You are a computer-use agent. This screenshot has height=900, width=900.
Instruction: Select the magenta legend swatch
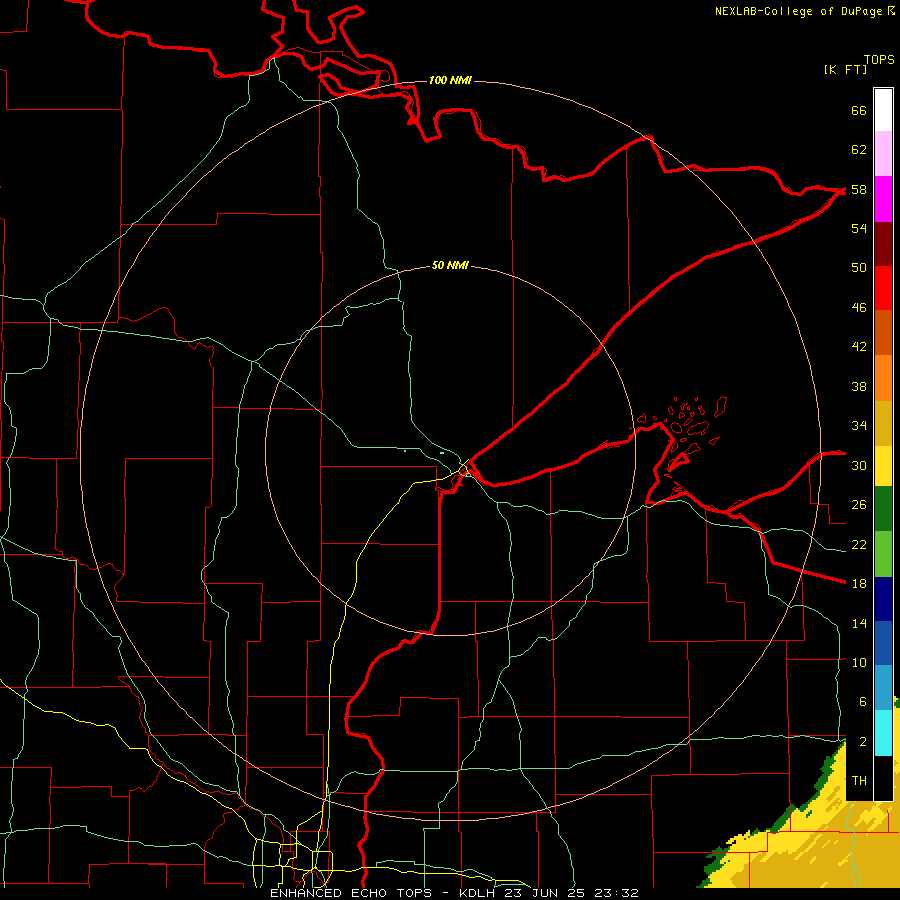coord(883,199)
